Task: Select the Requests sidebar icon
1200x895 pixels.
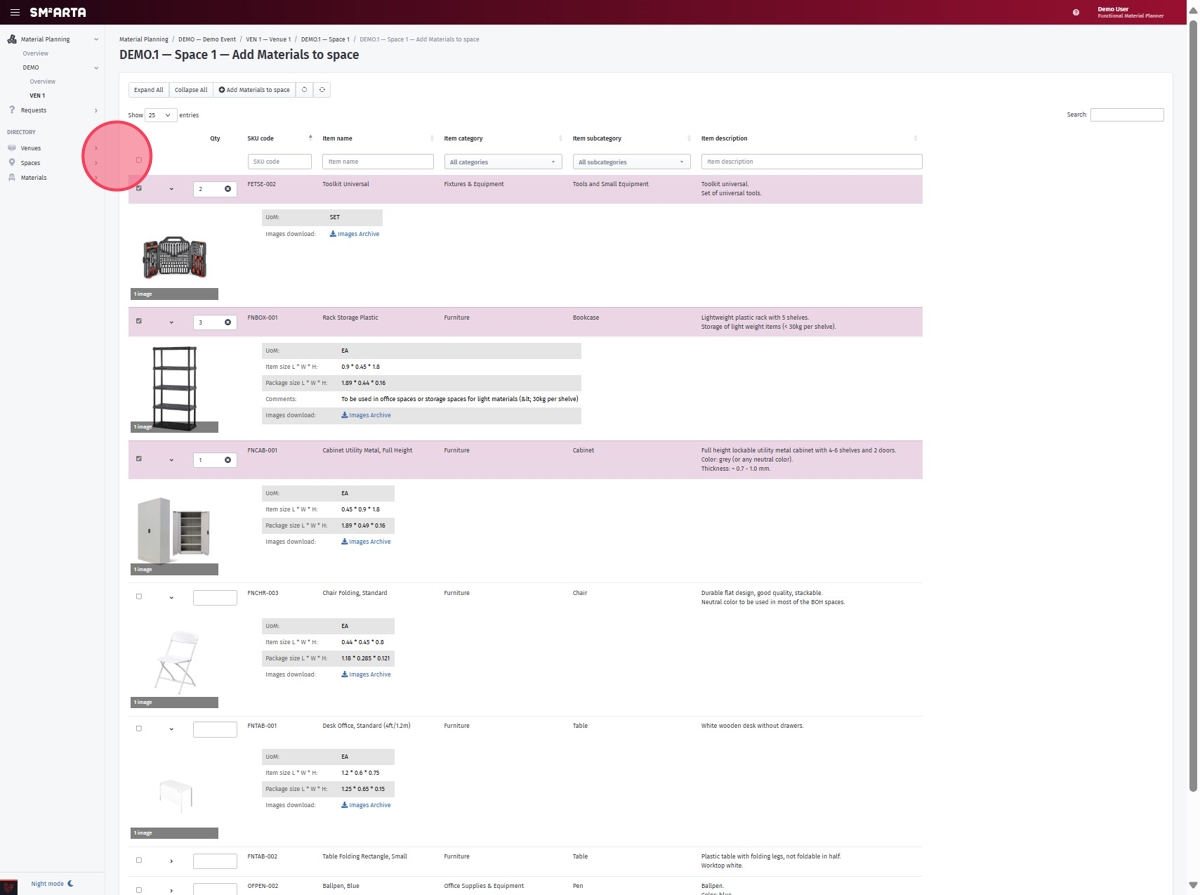Action: [10, 110]
